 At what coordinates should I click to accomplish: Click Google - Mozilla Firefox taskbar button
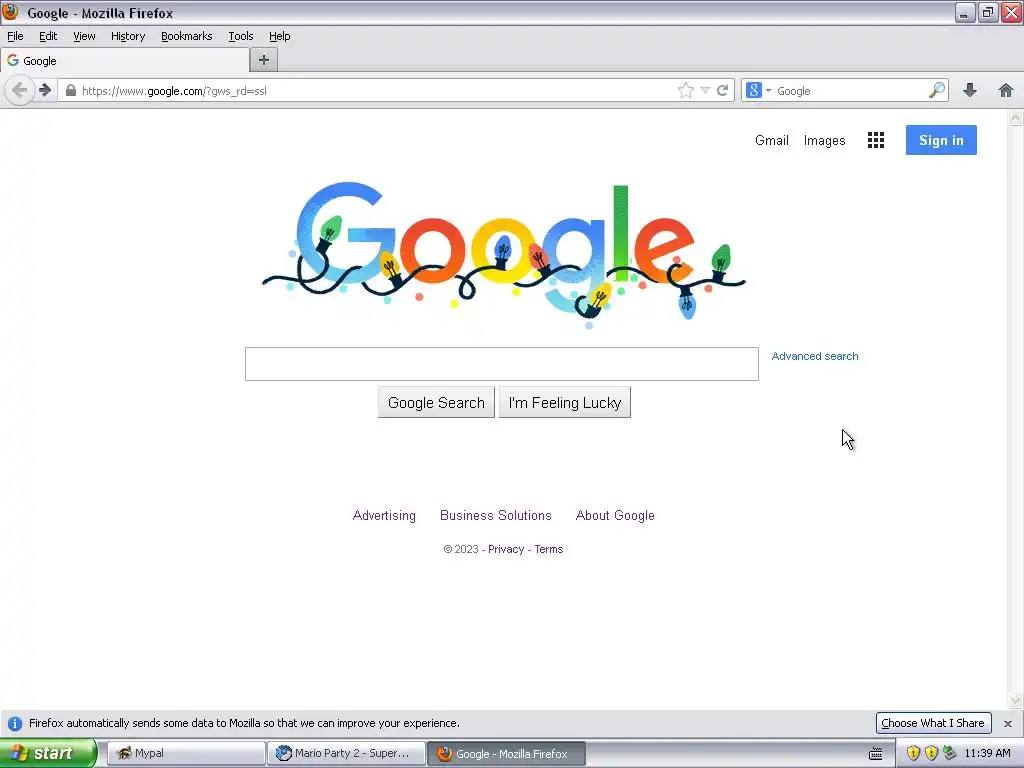click(x=507, y=754)
